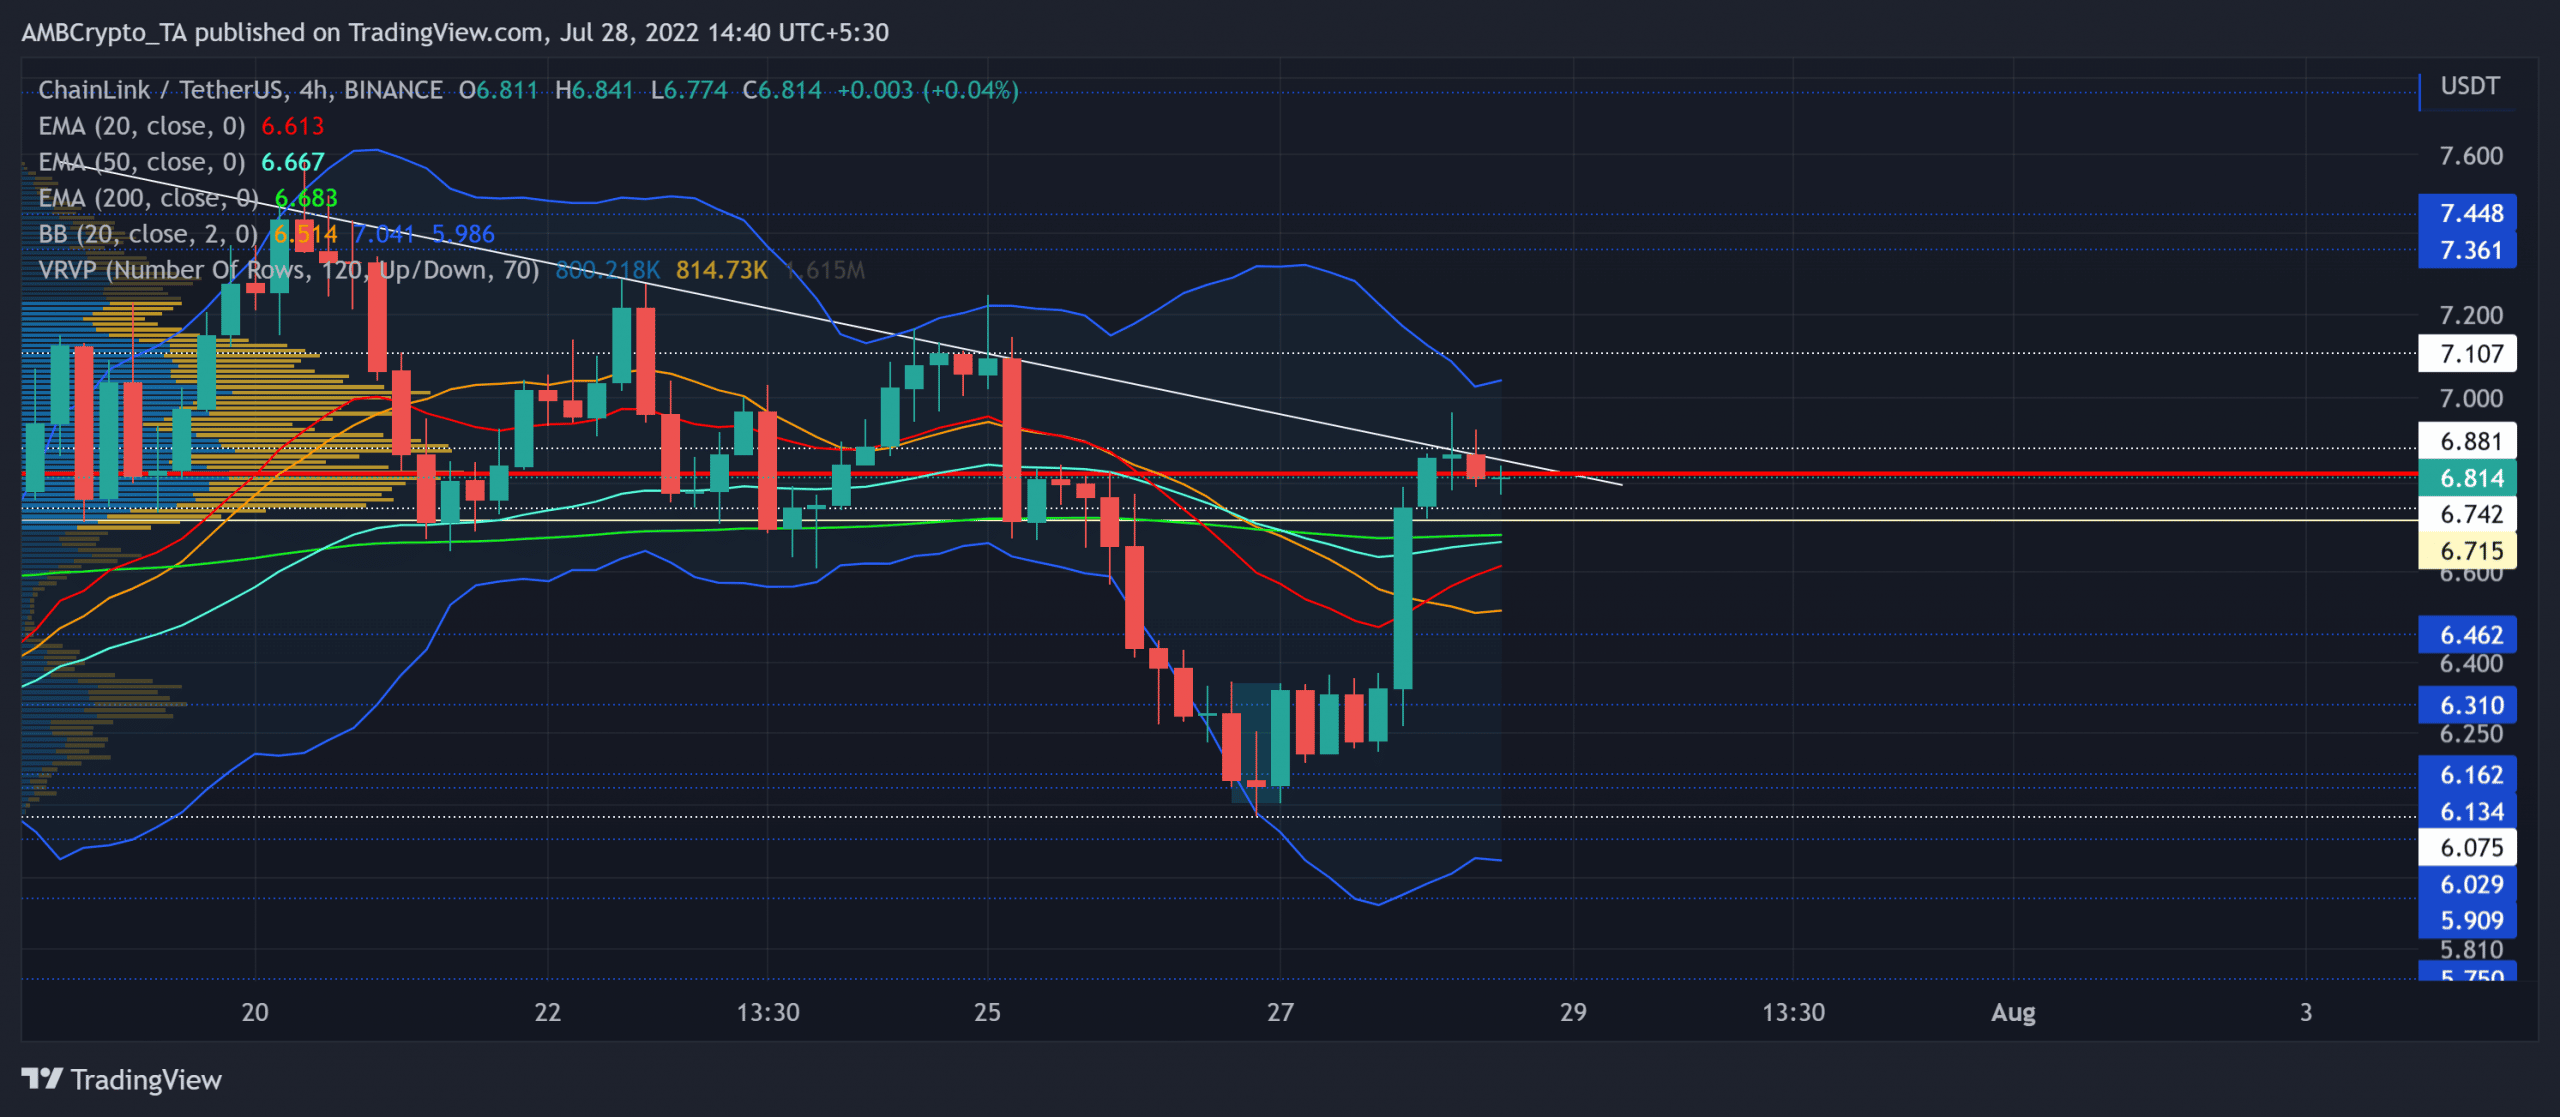This screenshot has width=2560, height=1117.
Task: Click the 7.000 price axis tick
Action: tap(2471, 399)
